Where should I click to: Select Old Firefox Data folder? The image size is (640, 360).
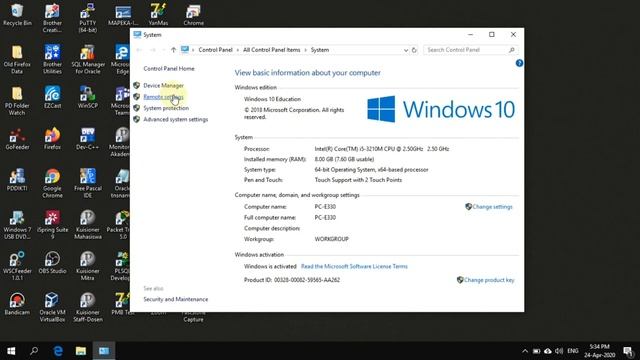17,59
